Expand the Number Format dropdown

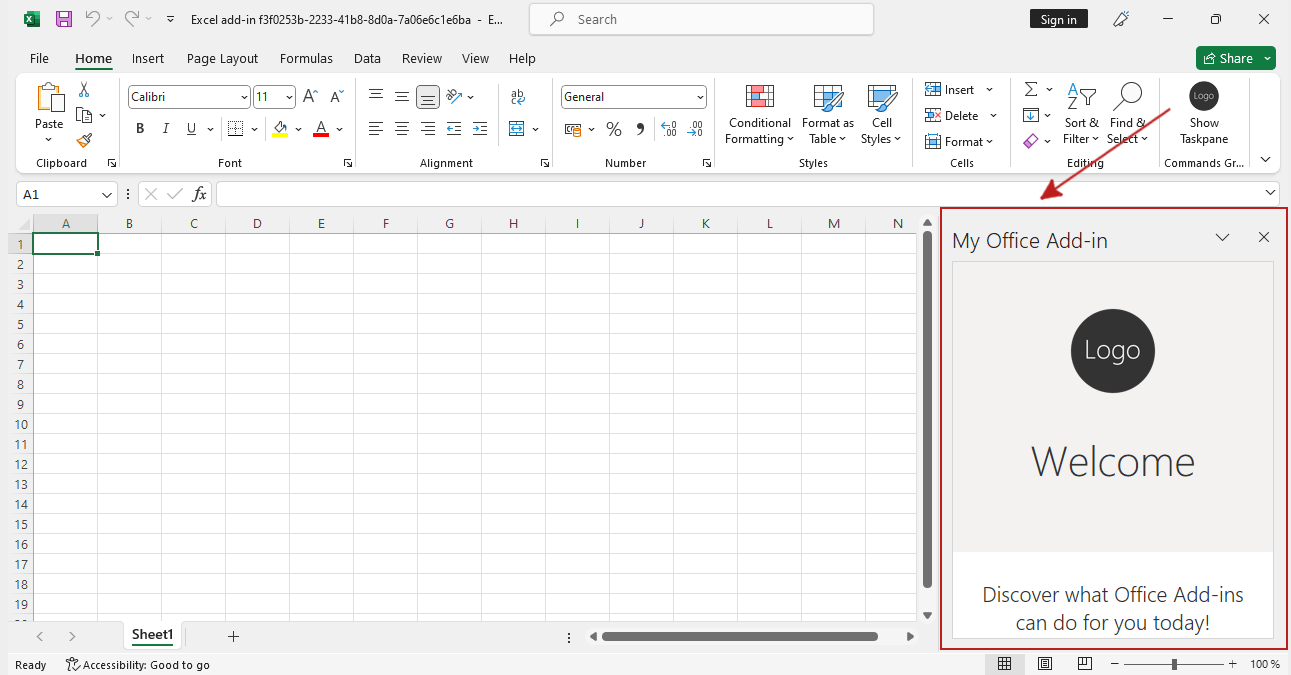(x=699, y=96)
